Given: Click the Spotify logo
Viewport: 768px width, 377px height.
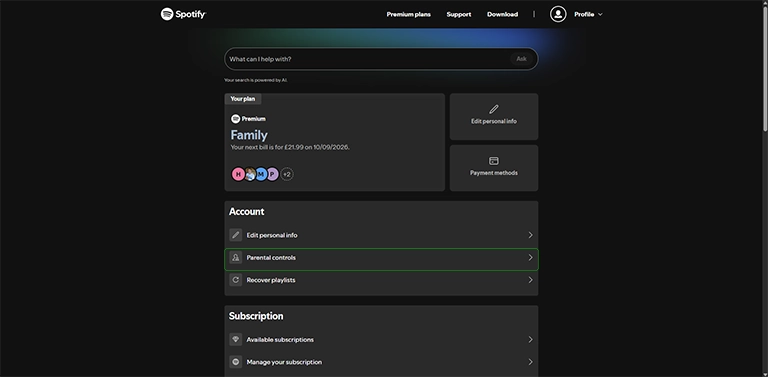Looking at the screenshot, I should [183, 14].
